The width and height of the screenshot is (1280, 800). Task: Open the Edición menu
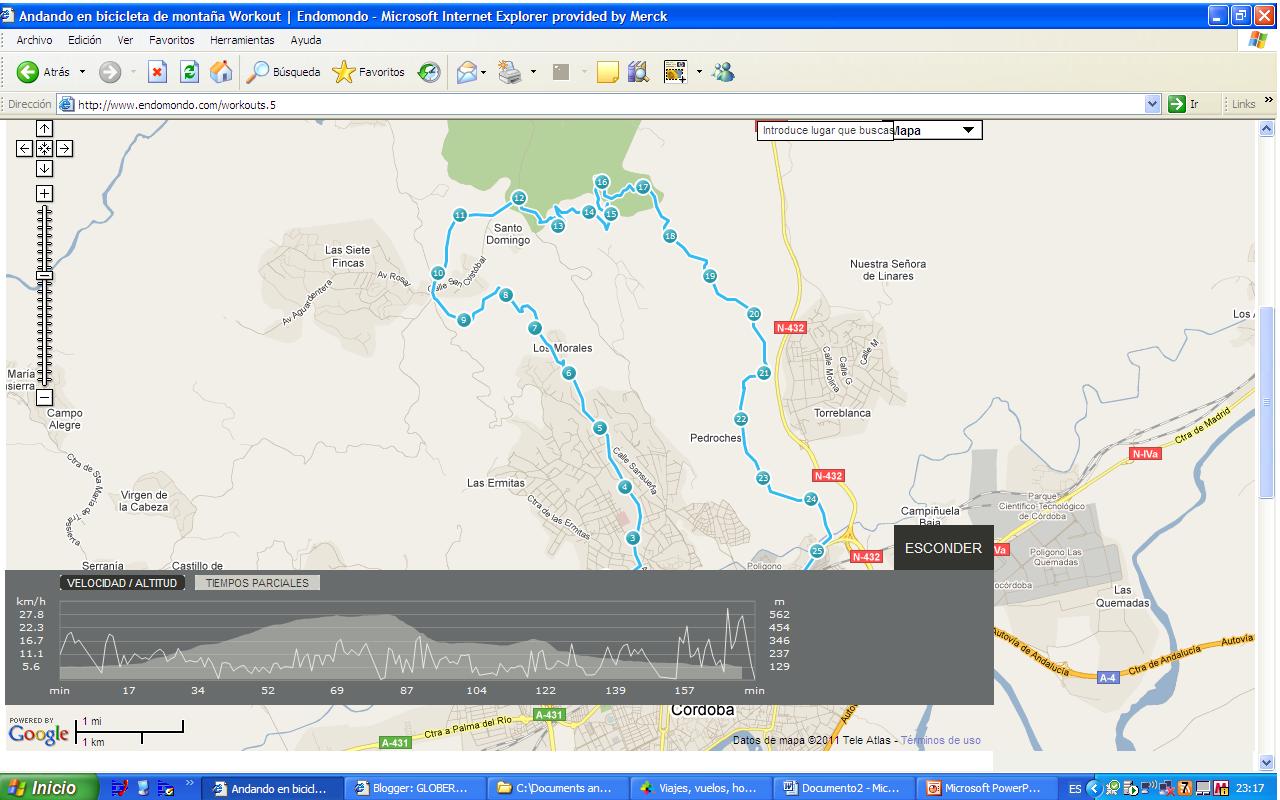click(x=85, y=40)
